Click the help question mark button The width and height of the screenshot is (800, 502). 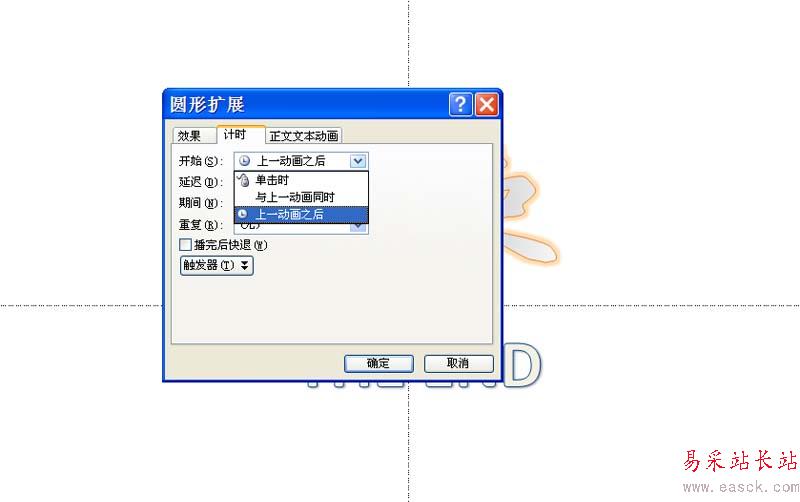(460, 105)
